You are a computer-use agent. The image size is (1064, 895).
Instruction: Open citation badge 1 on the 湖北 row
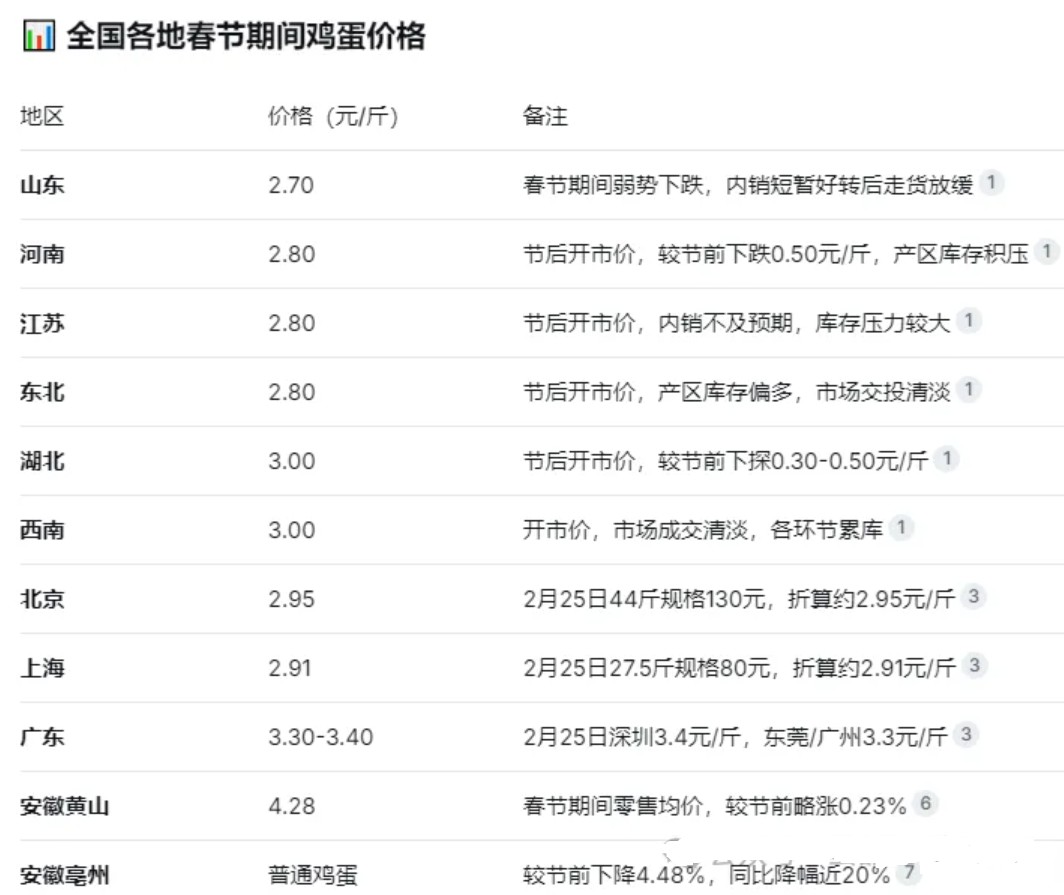click(947, 461)
